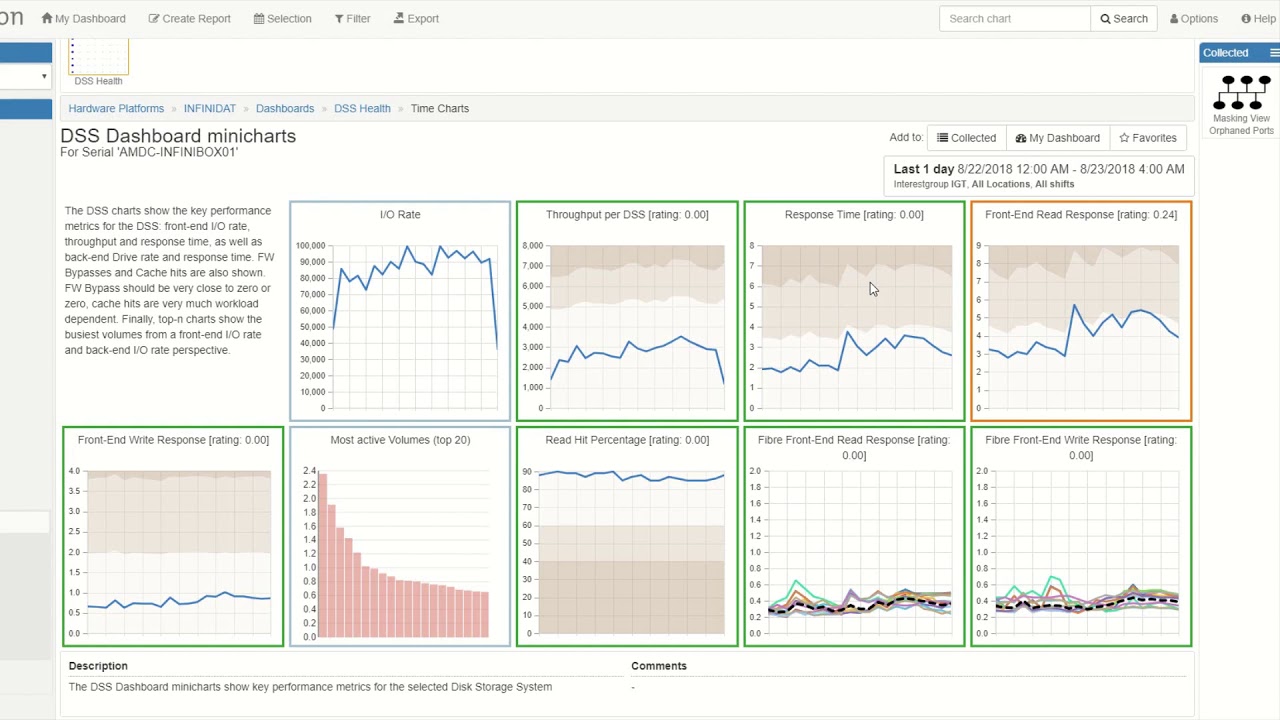Open the Last 1 day time range selector
The width and height of the screenshot is (1280, 720).
pos(1039,176)
